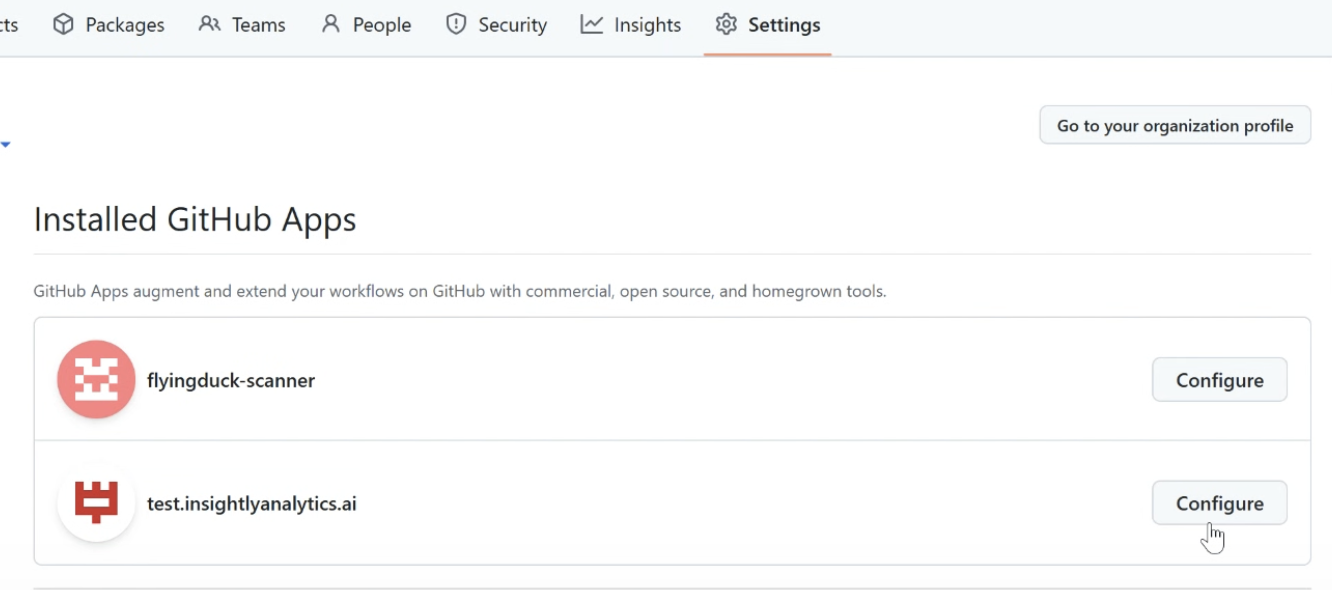This screenshot has width=1332, height=590.
Task: Click the test.insightlyanalytics.ai app name
Action: click(x=252, y=503)
